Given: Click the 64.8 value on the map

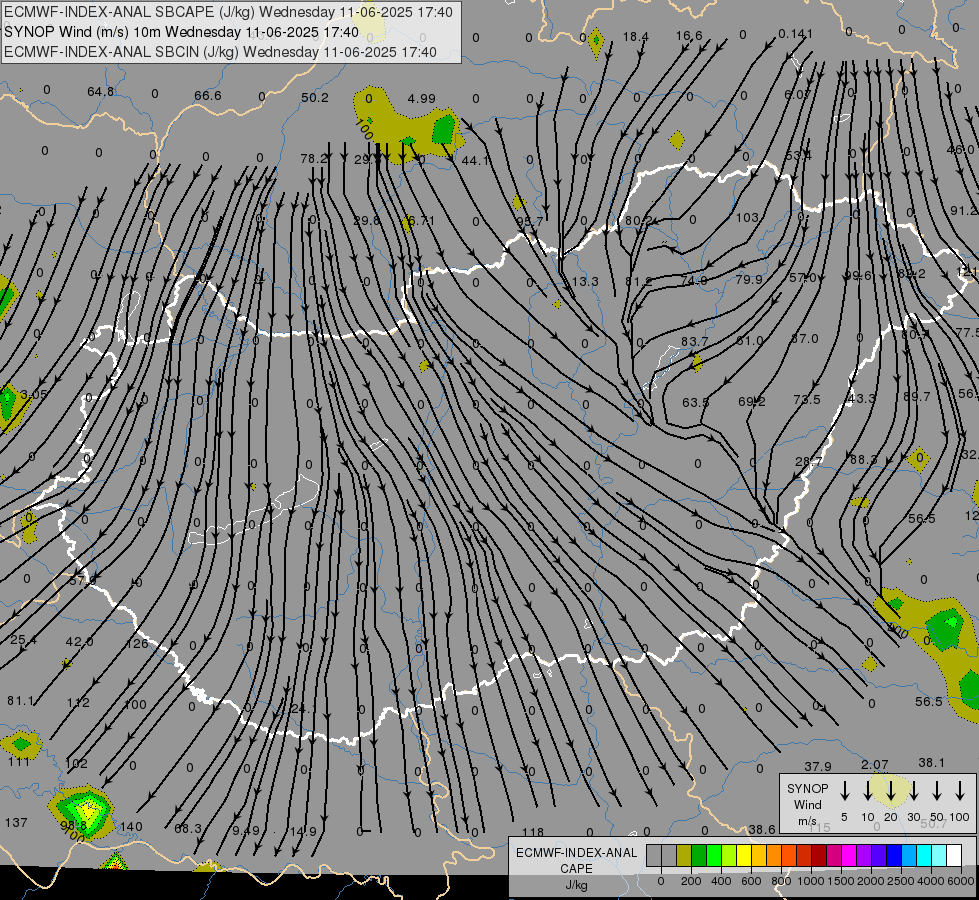Looking at the screenshot, I should 101,92.
